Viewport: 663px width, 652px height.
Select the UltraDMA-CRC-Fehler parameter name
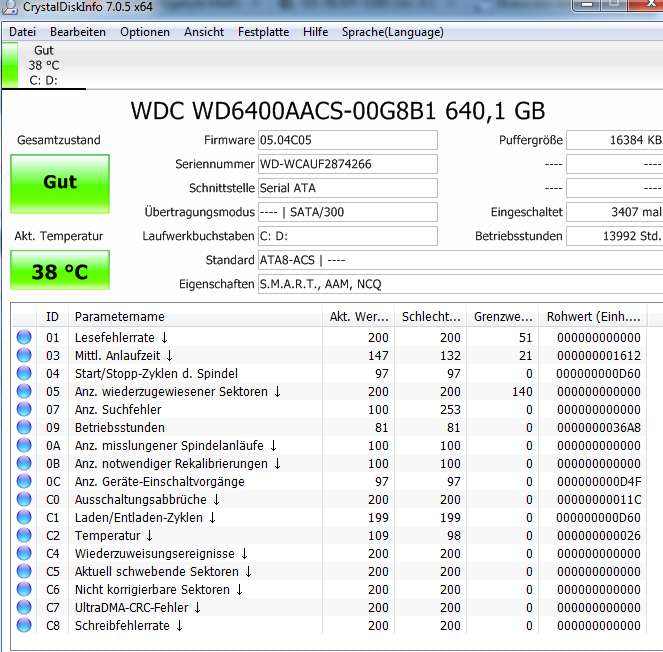coord(137,608)
